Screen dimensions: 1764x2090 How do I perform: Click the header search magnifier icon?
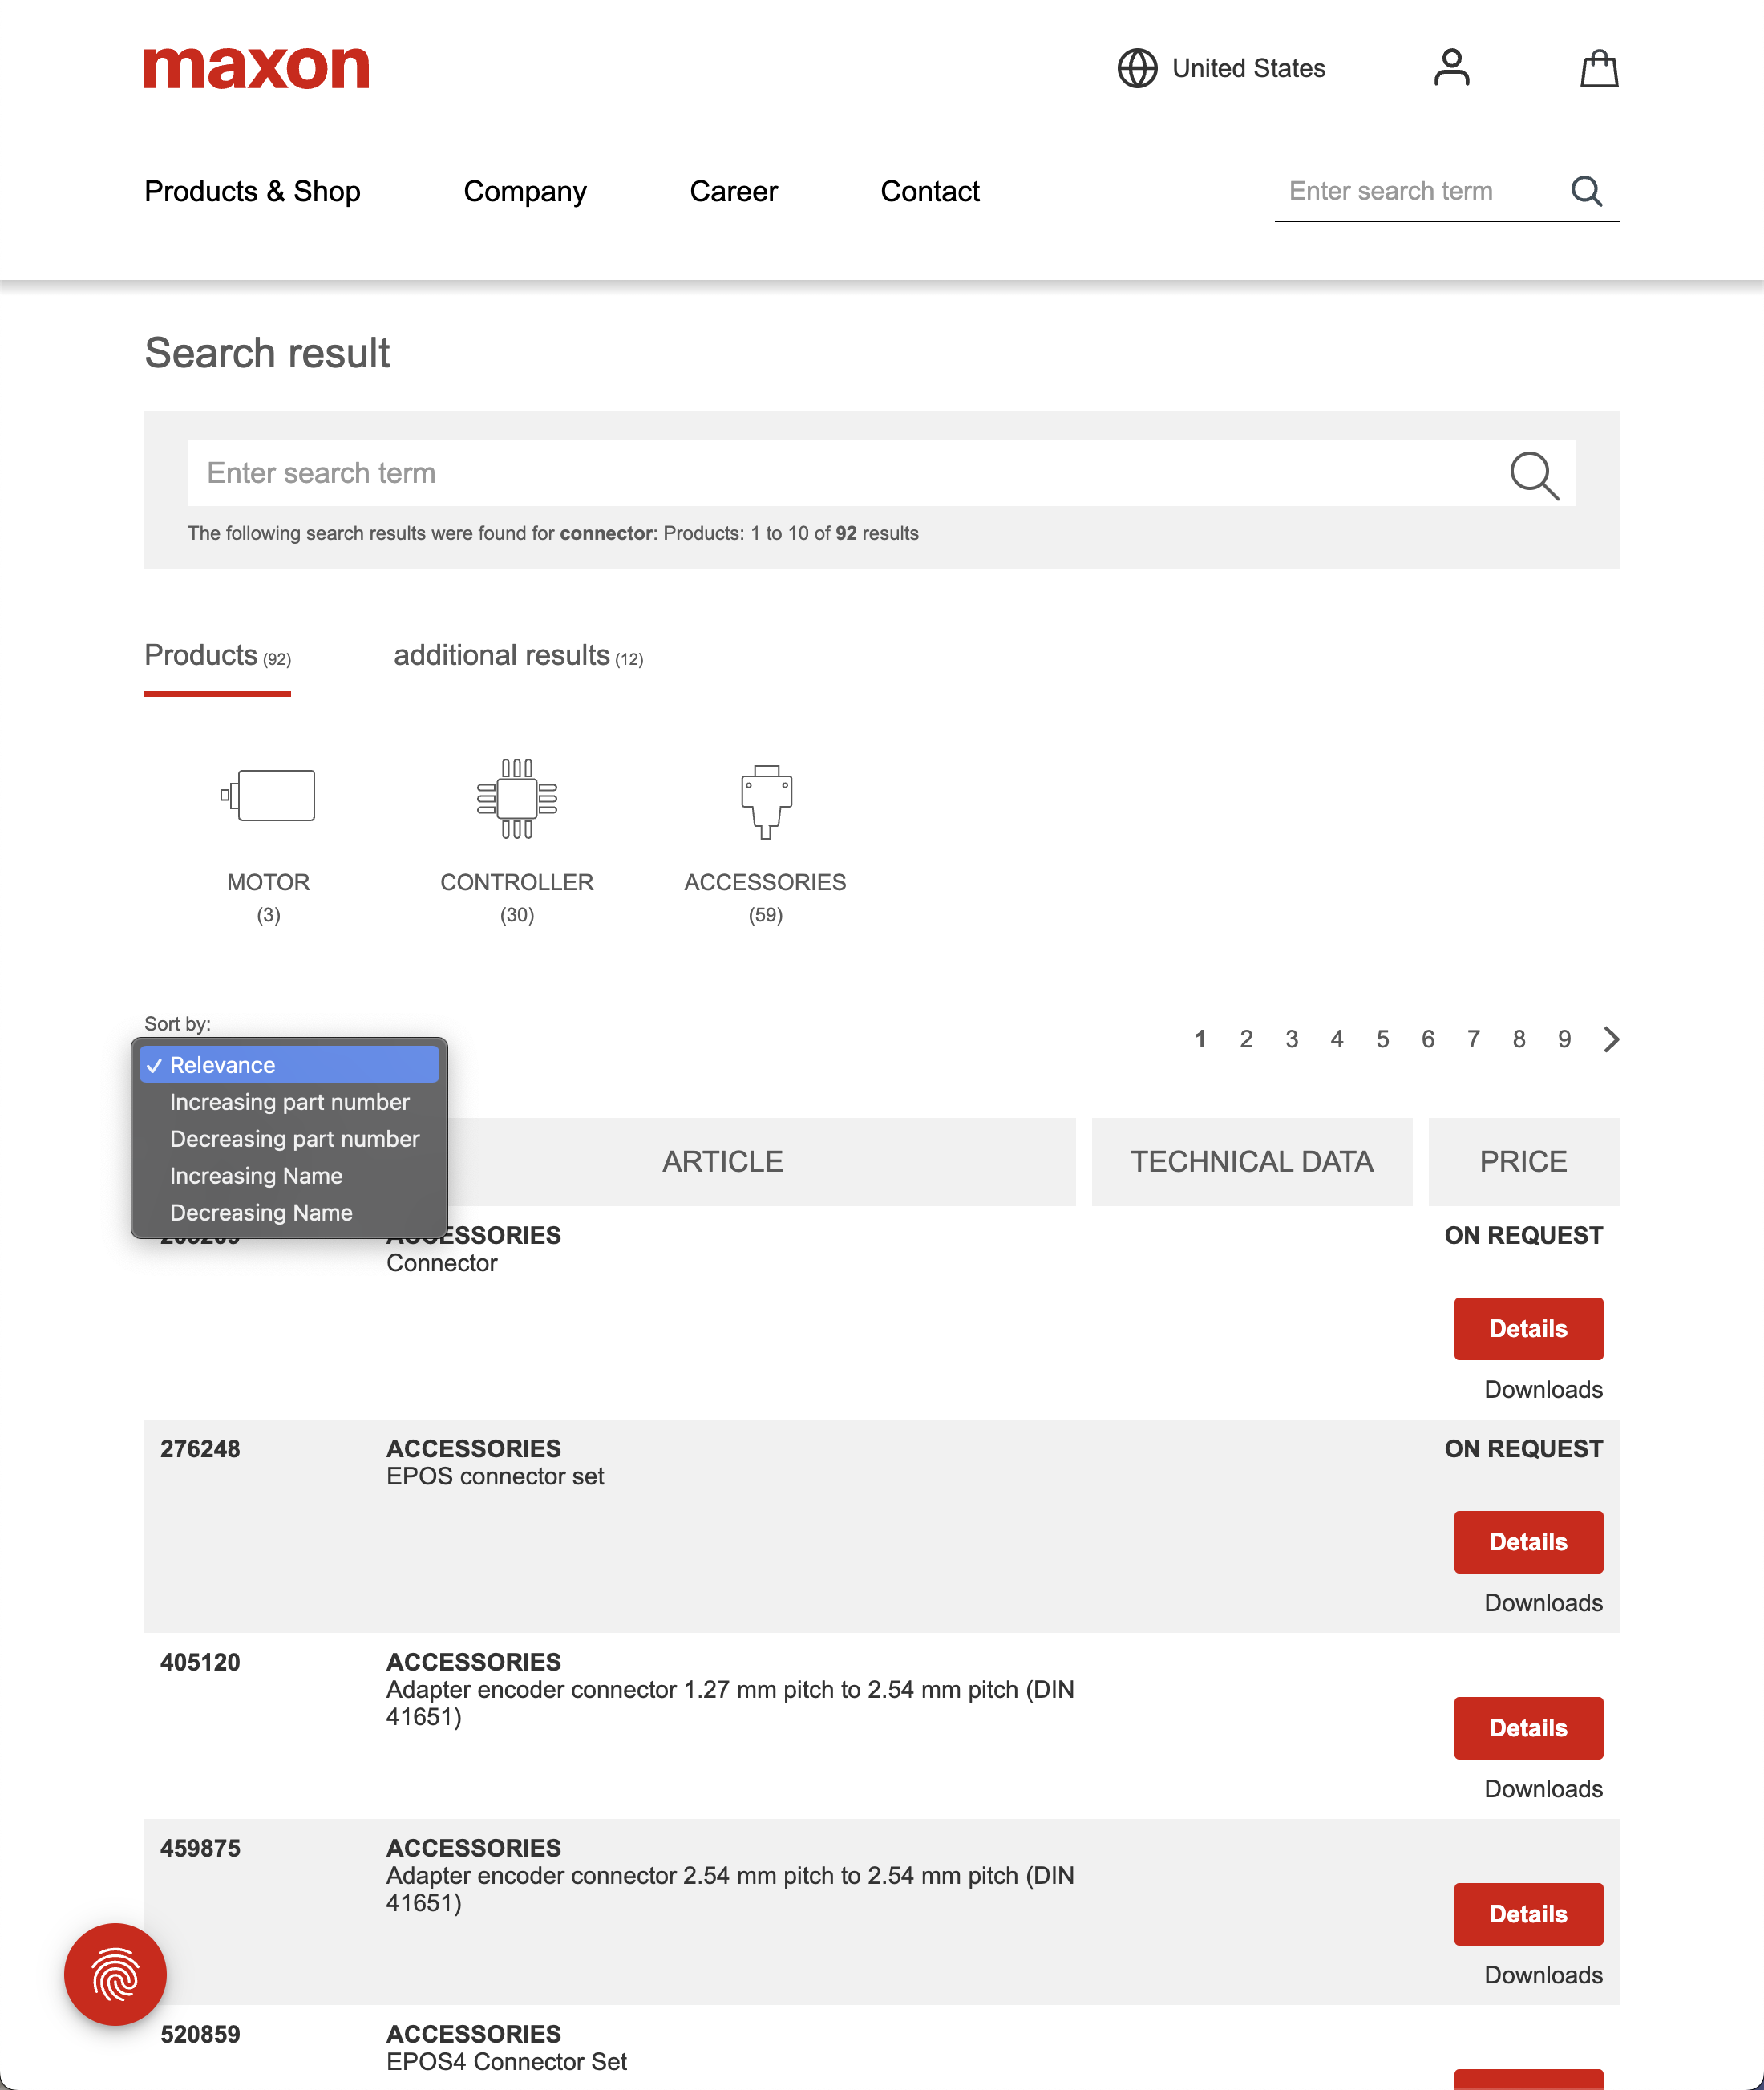tap(1587, 190)
